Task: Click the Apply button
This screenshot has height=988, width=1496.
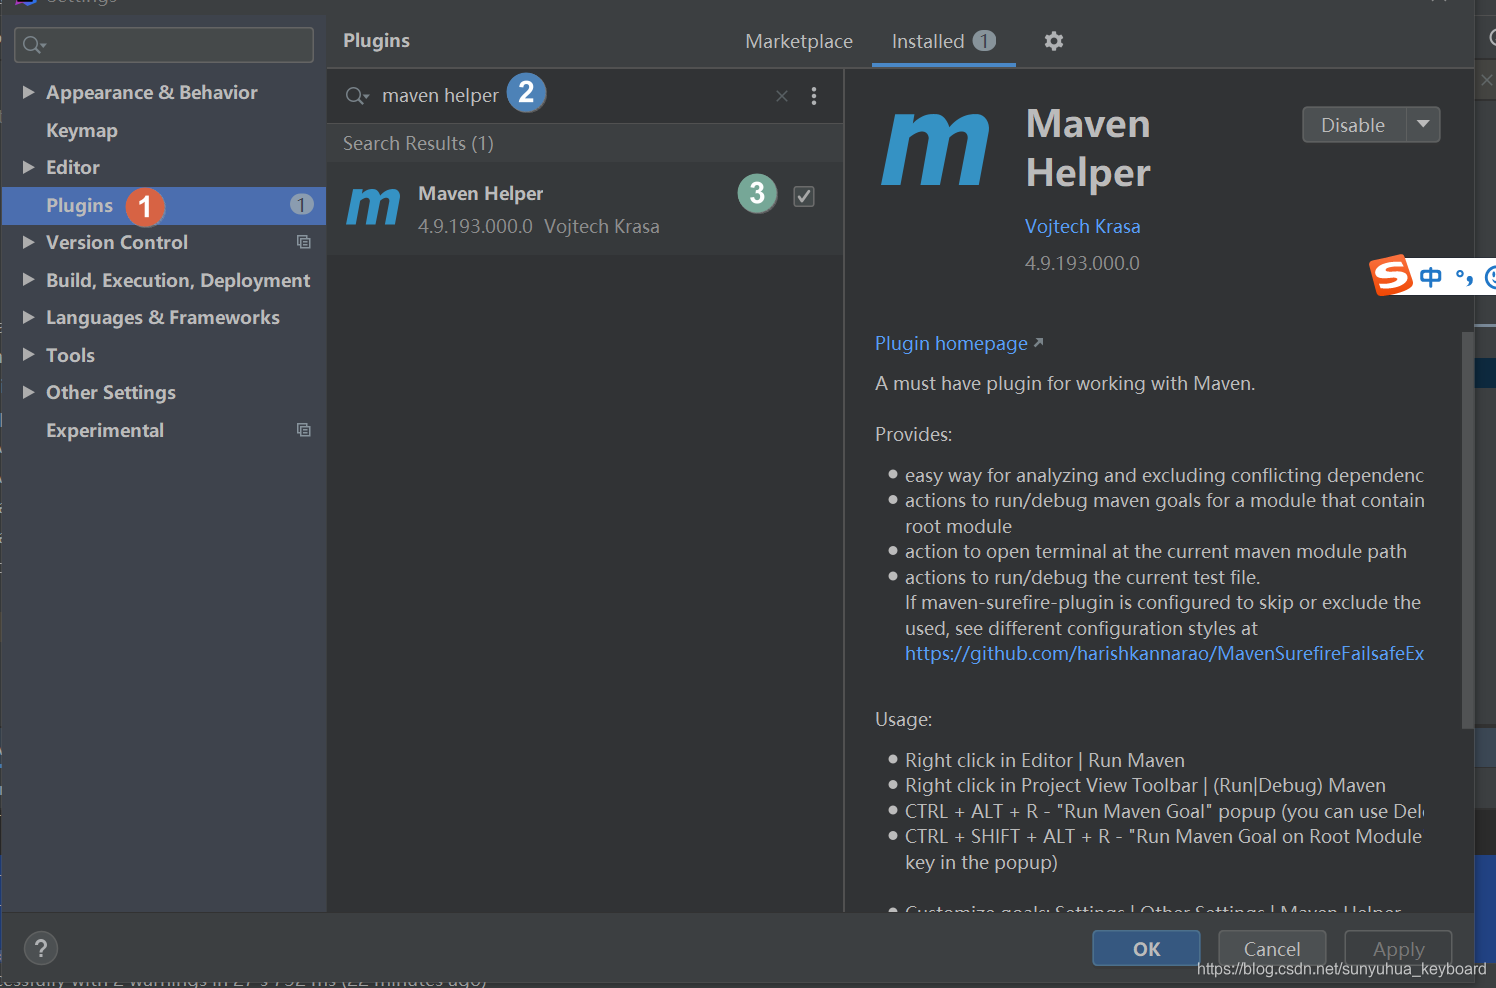Action: pyautogui.click(x=1398, y=948)
